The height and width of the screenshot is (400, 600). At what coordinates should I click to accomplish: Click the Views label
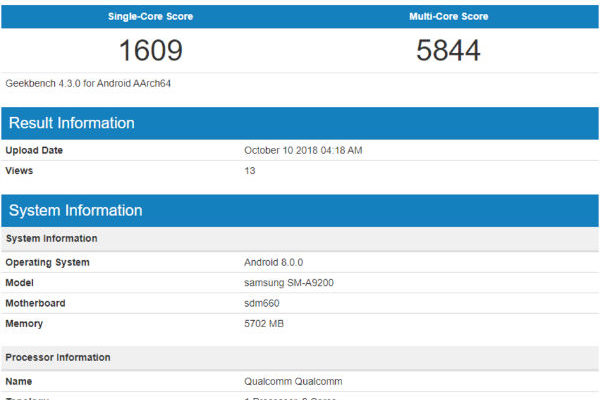(19, 171)
